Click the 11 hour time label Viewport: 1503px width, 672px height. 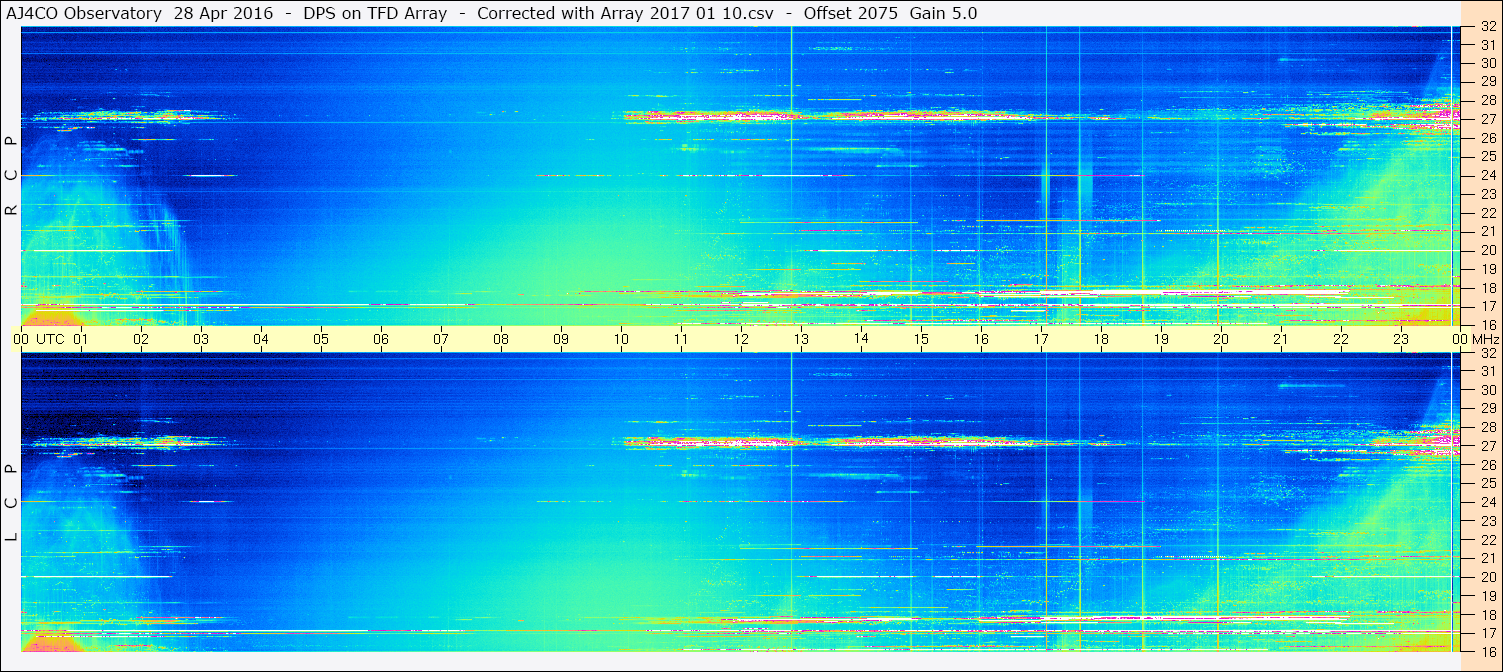pyautogui.click(x=680, y=339)
